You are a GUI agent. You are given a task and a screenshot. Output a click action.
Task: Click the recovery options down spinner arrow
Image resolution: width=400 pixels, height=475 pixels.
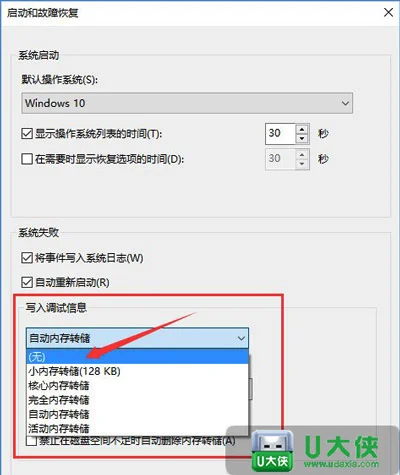pyautogui.click(x=302, y=164)
